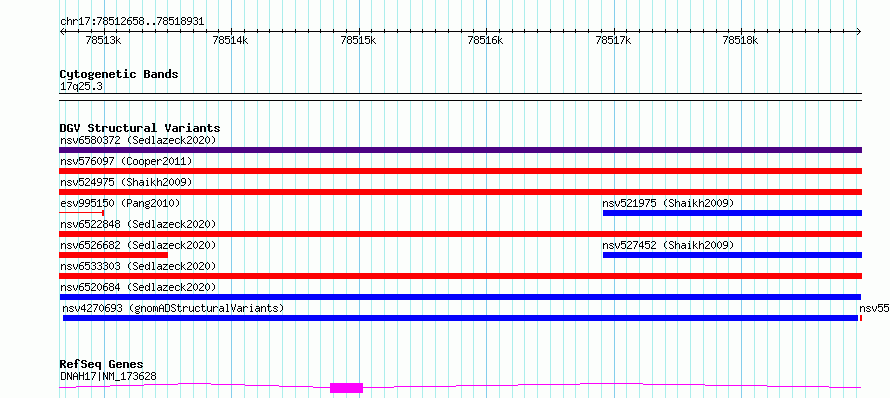Open nsv6526682 (Sedlazeck2020) variant label

[x=138, y=245]
